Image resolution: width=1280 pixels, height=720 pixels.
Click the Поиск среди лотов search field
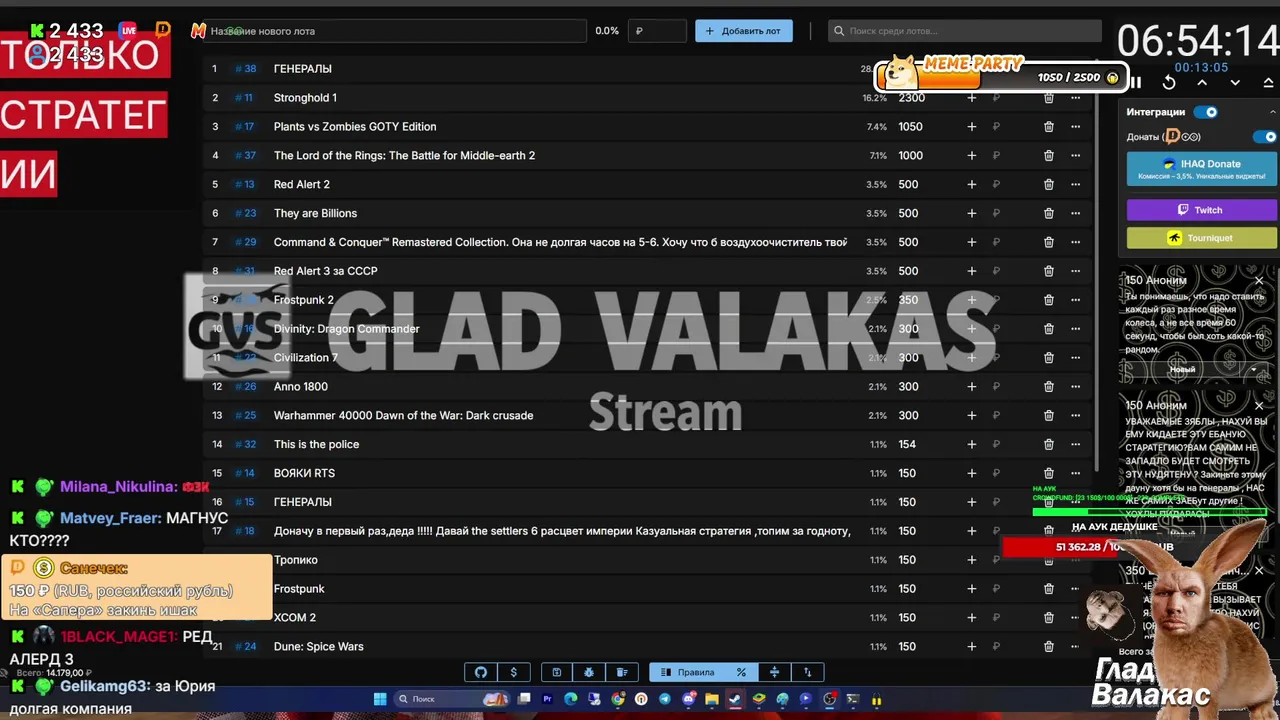pyautogui.click(x=965, y=31)
